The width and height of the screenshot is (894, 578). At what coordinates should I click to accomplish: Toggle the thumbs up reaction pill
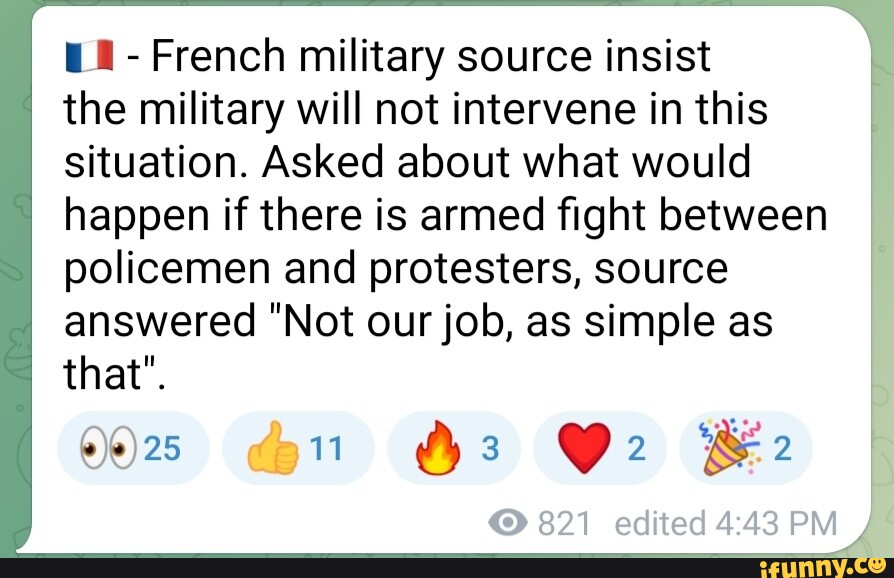pos(298,448)
